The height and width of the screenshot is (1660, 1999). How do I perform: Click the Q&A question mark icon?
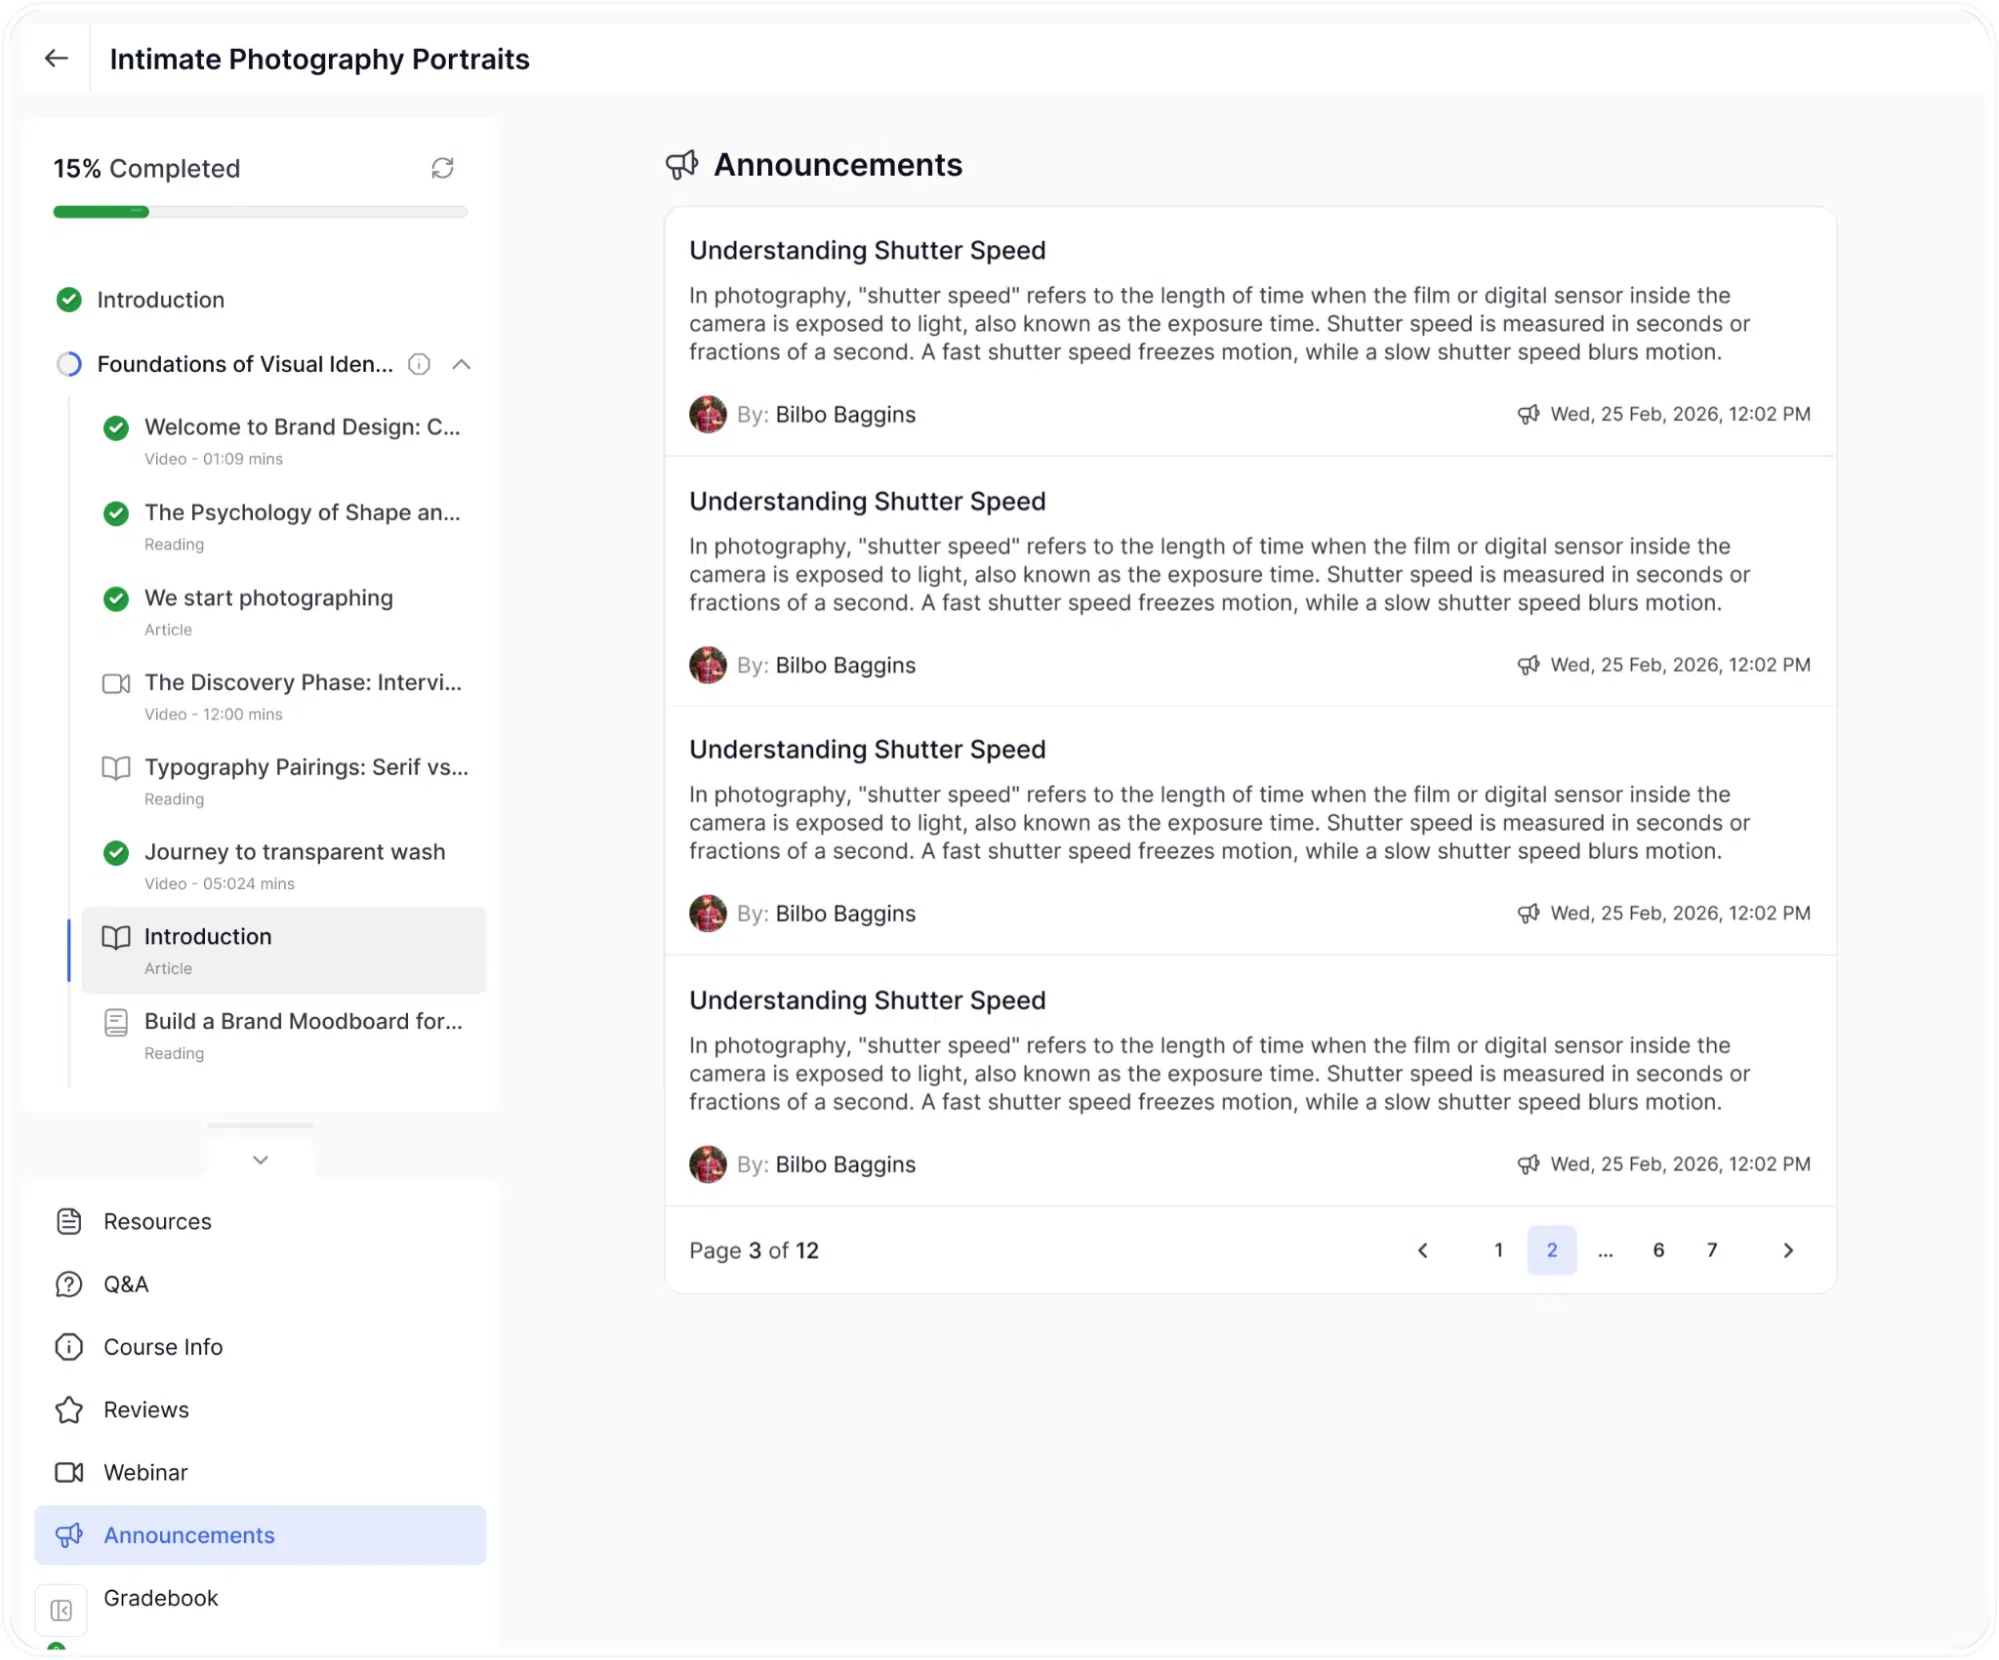69,1285
